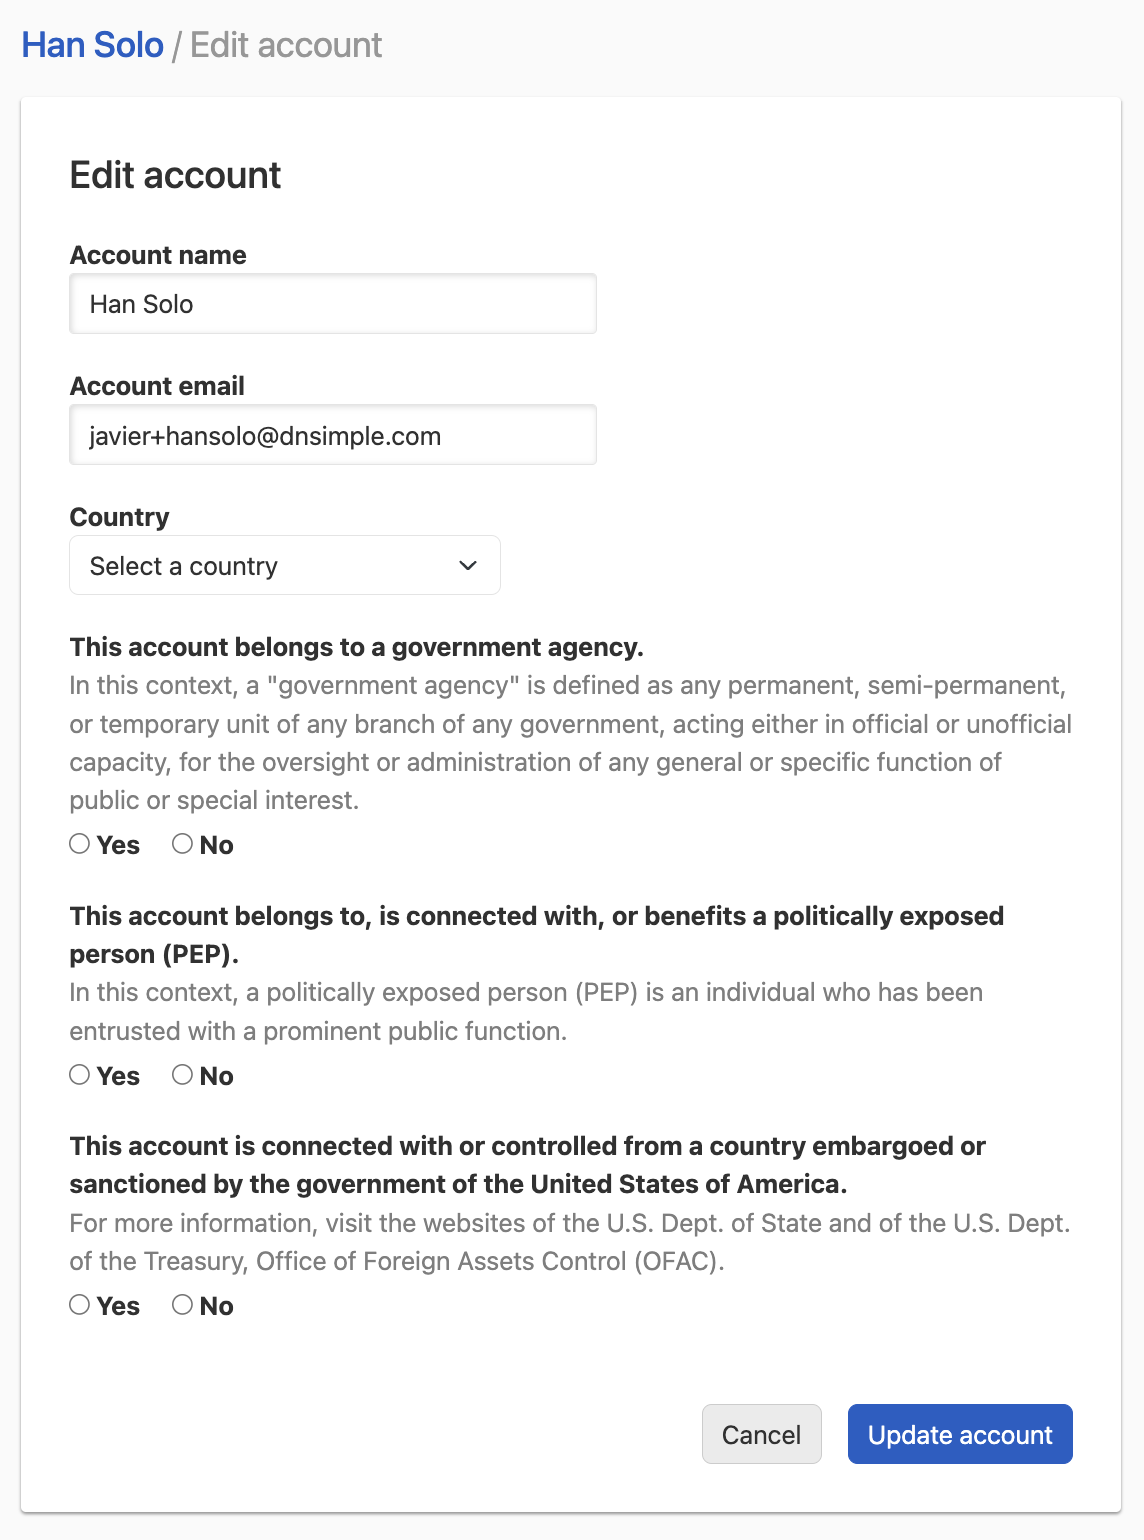Click the Account email input field
Screen dimensions: 1144x1540
pos(332,434)
